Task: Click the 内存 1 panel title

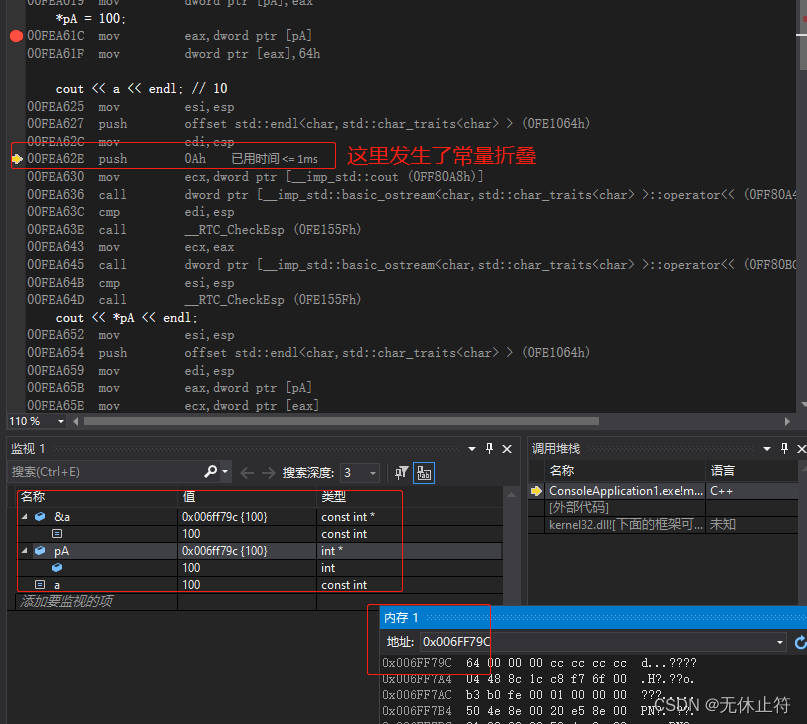Action: (x=401, y=617)
